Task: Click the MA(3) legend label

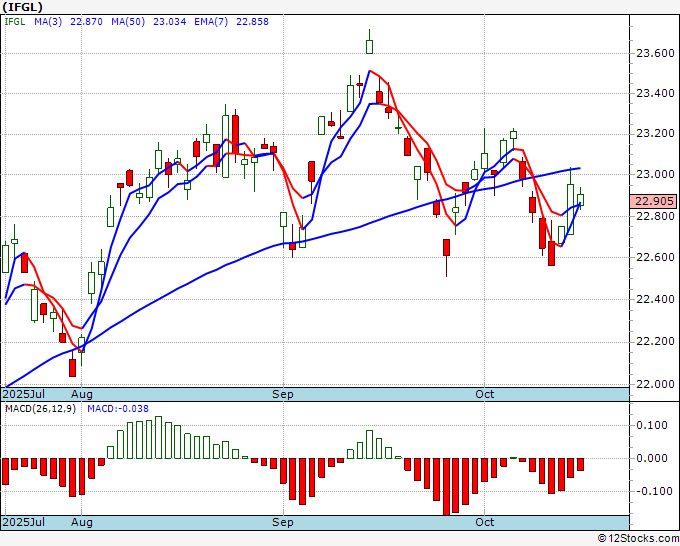Action: pyautogui.click(x=48, y=21)
